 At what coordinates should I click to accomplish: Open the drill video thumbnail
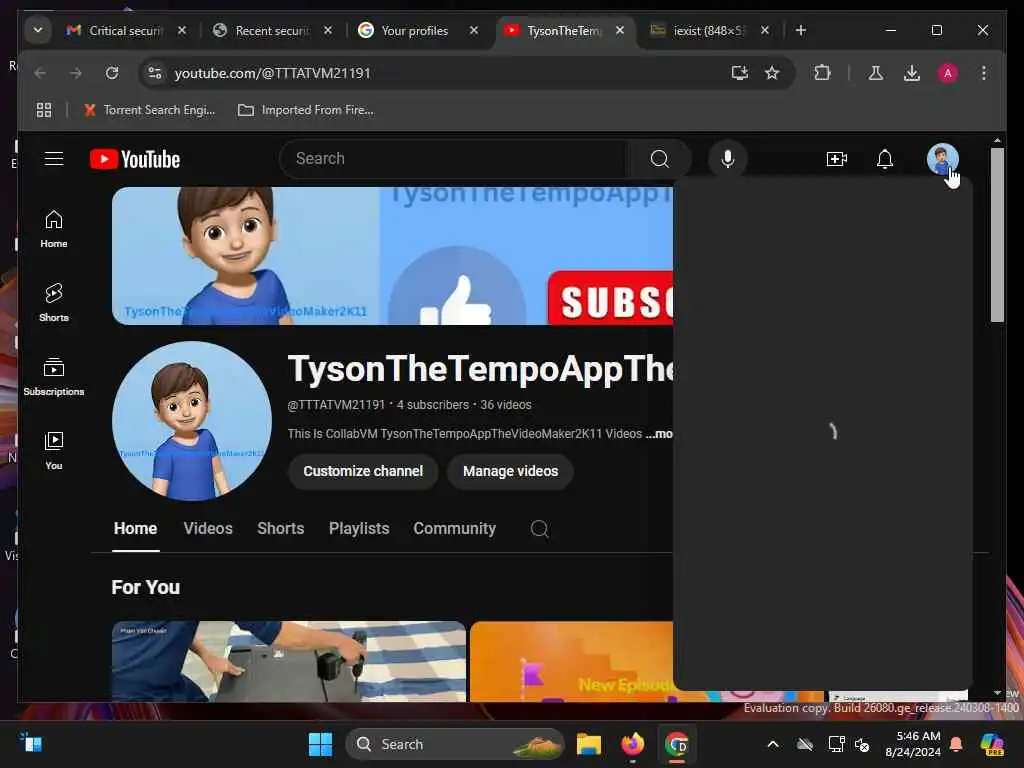click(x=289, y=661)
